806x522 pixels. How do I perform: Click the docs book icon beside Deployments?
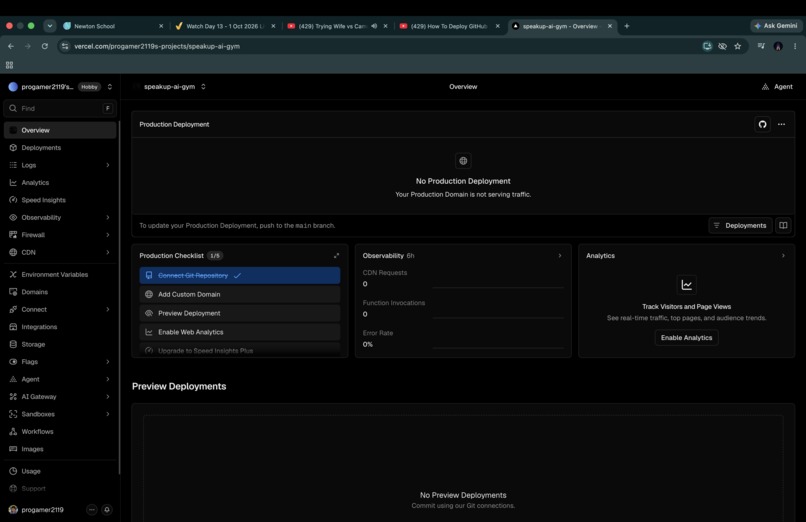(783, 225)
